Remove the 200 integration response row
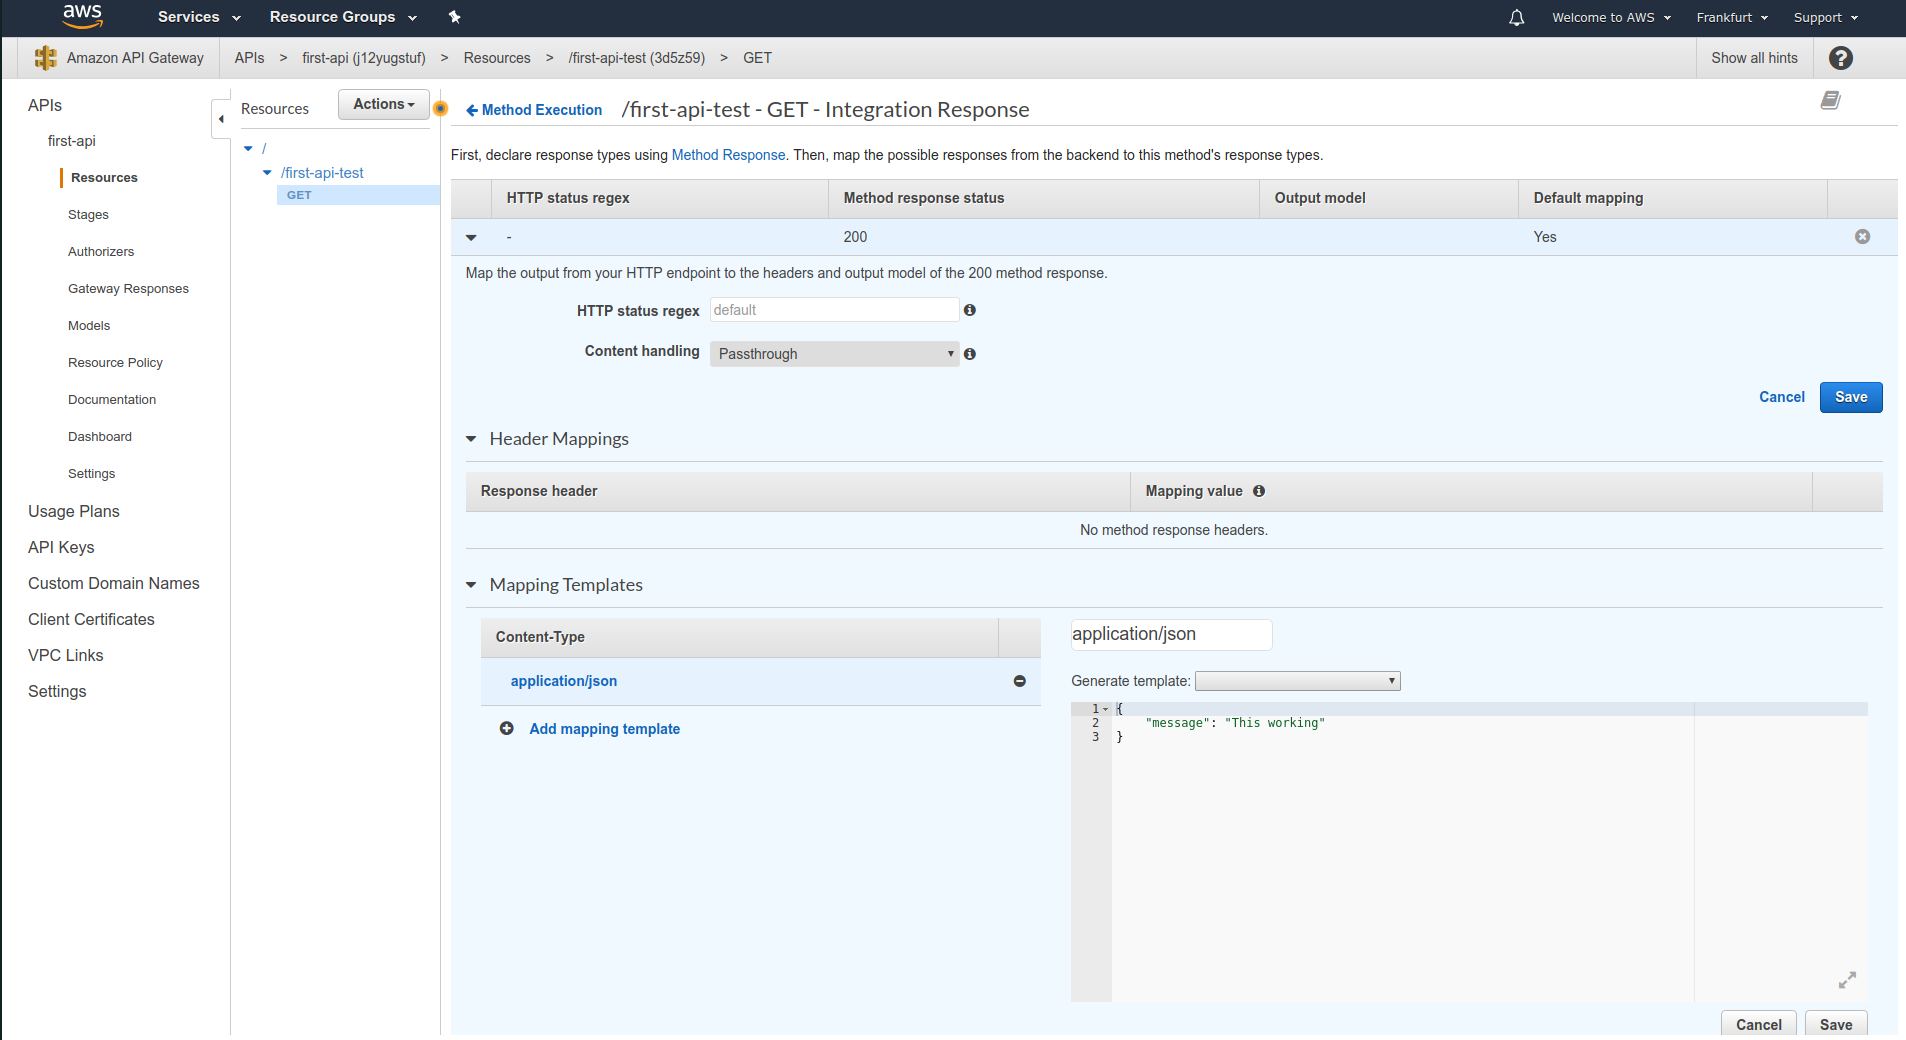 (1862, 237)
